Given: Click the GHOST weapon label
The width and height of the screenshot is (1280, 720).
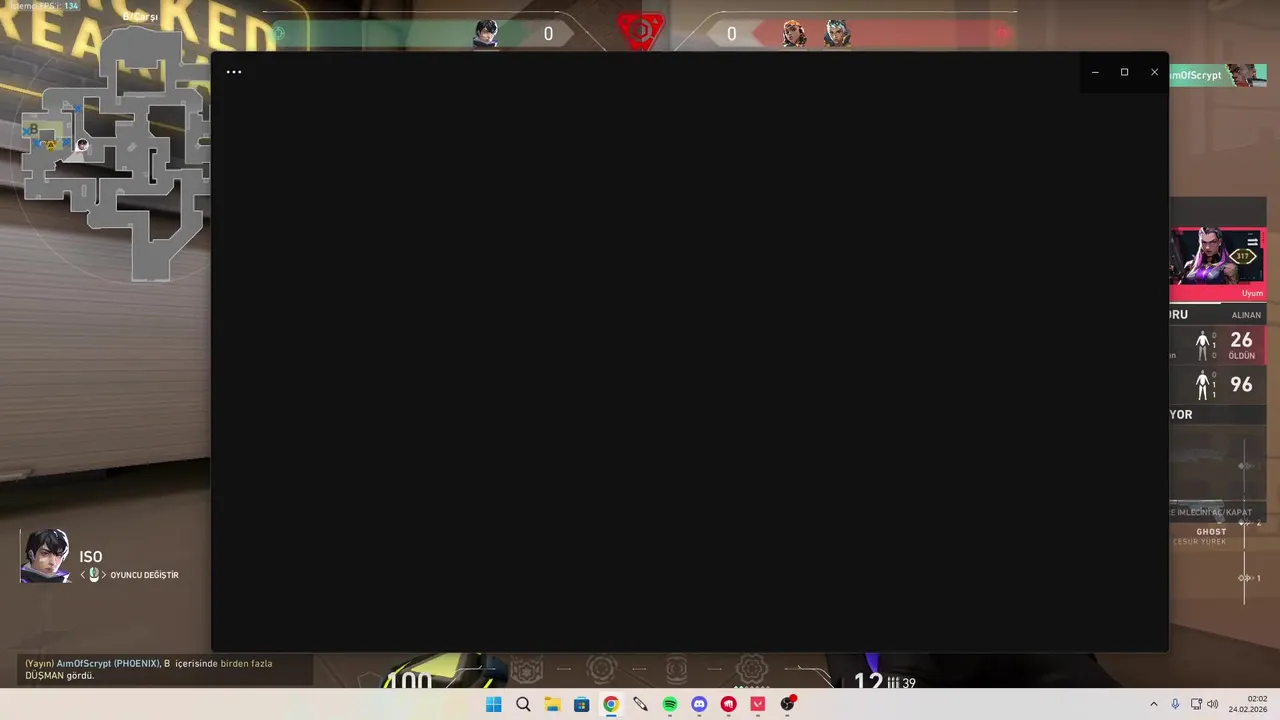Looking at the screenshot, I should (x=1211, y=532).
